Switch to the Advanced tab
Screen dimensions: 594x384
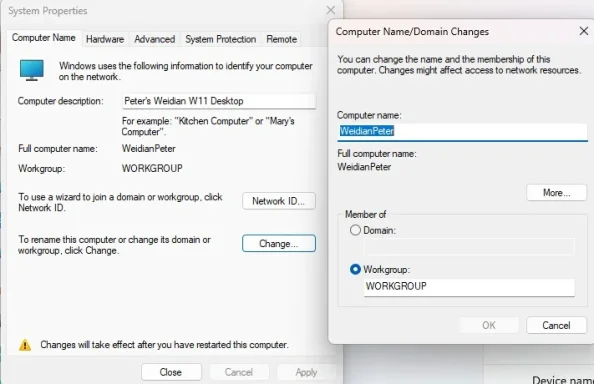[x=155, y=39]
